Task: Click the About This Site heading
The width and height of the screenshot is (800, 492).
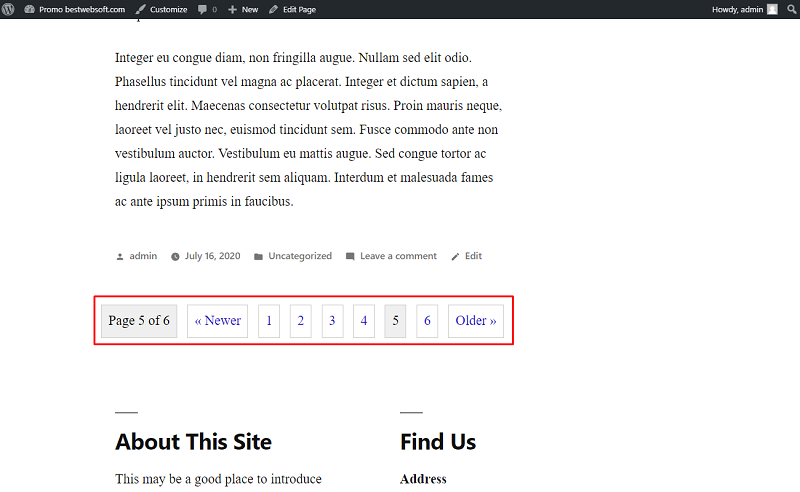Action: 193,442
